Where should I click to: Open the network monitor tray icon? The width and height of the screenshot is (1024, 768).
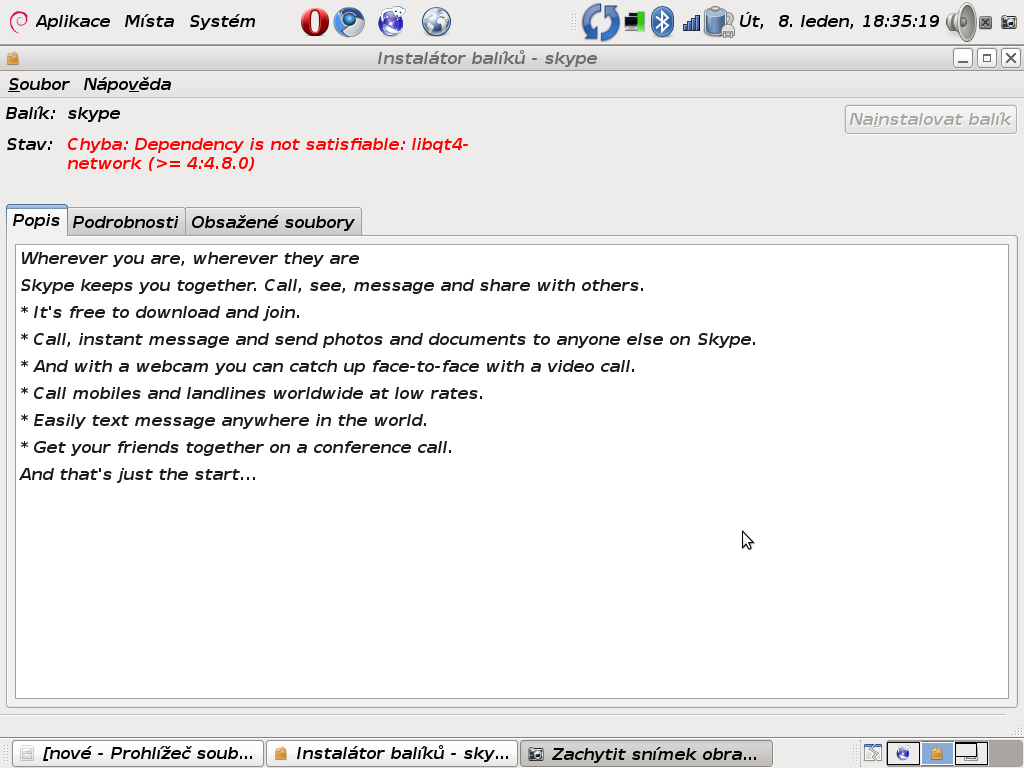[x=634, y=22]
